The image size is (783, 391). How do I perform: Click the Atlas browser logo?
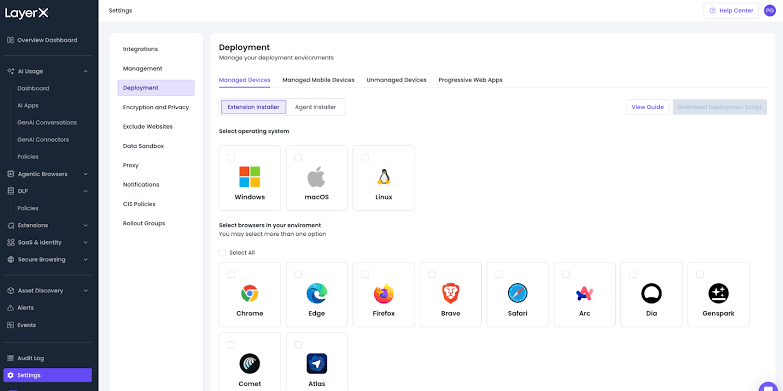tap(317, 364)
